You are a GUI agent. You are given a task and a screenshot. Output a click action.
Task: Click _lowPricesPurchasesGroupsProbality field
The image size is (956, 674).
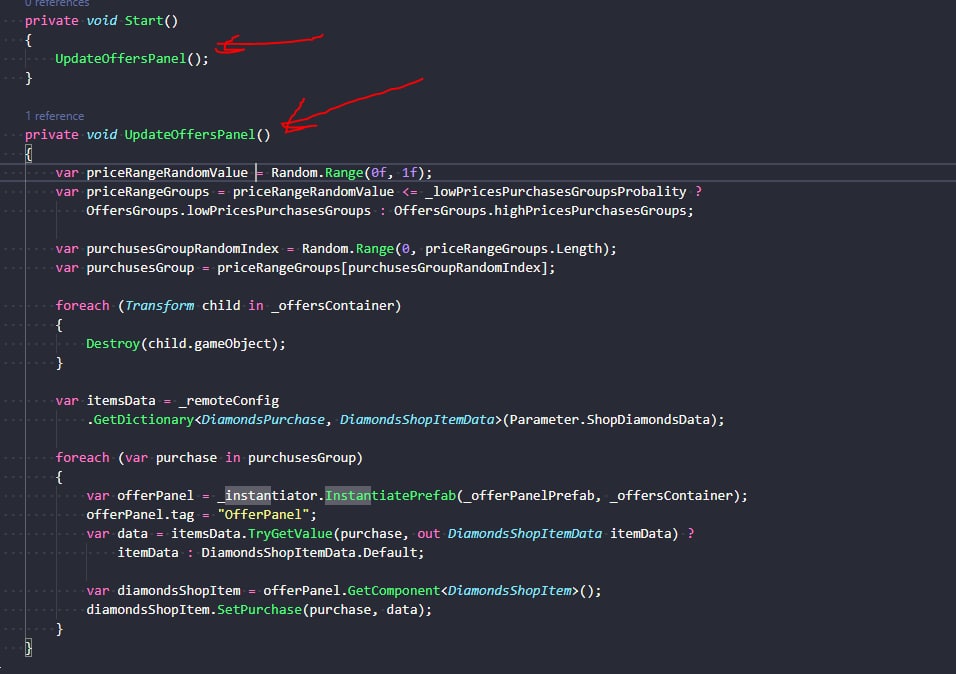tap(556, 192)
